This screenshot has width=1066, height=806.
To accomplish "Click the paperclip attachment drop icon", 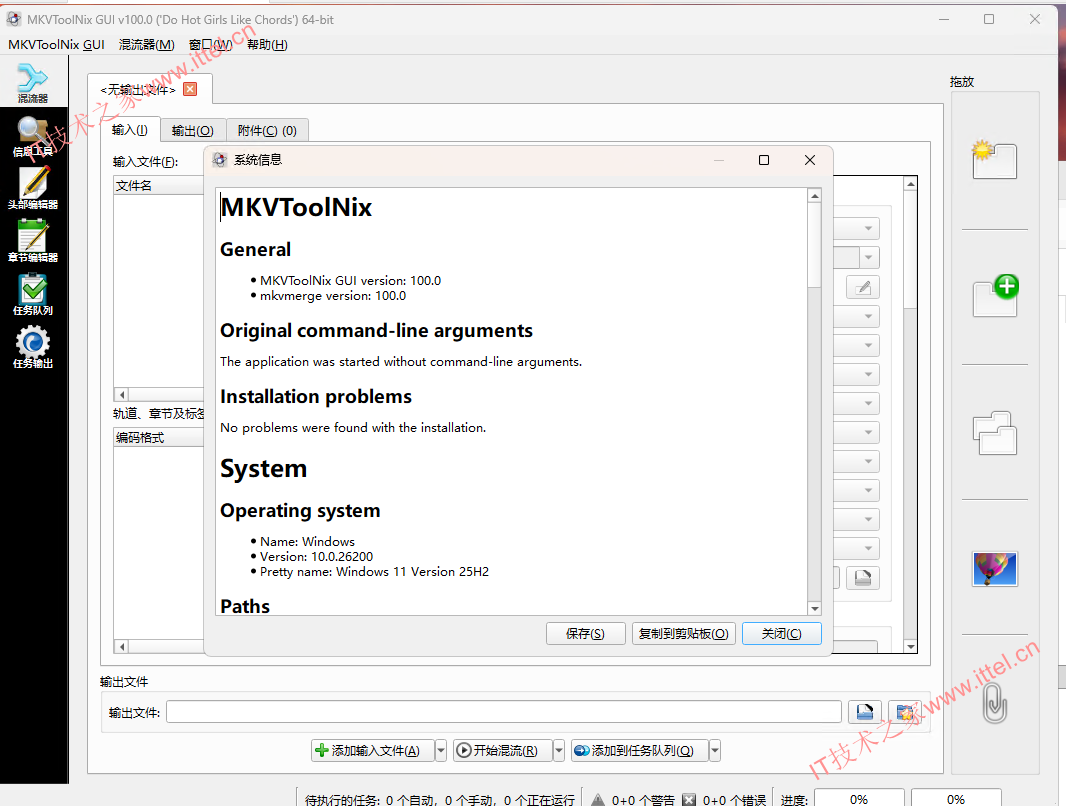I will pyautogui.click(x=995, y=703).
